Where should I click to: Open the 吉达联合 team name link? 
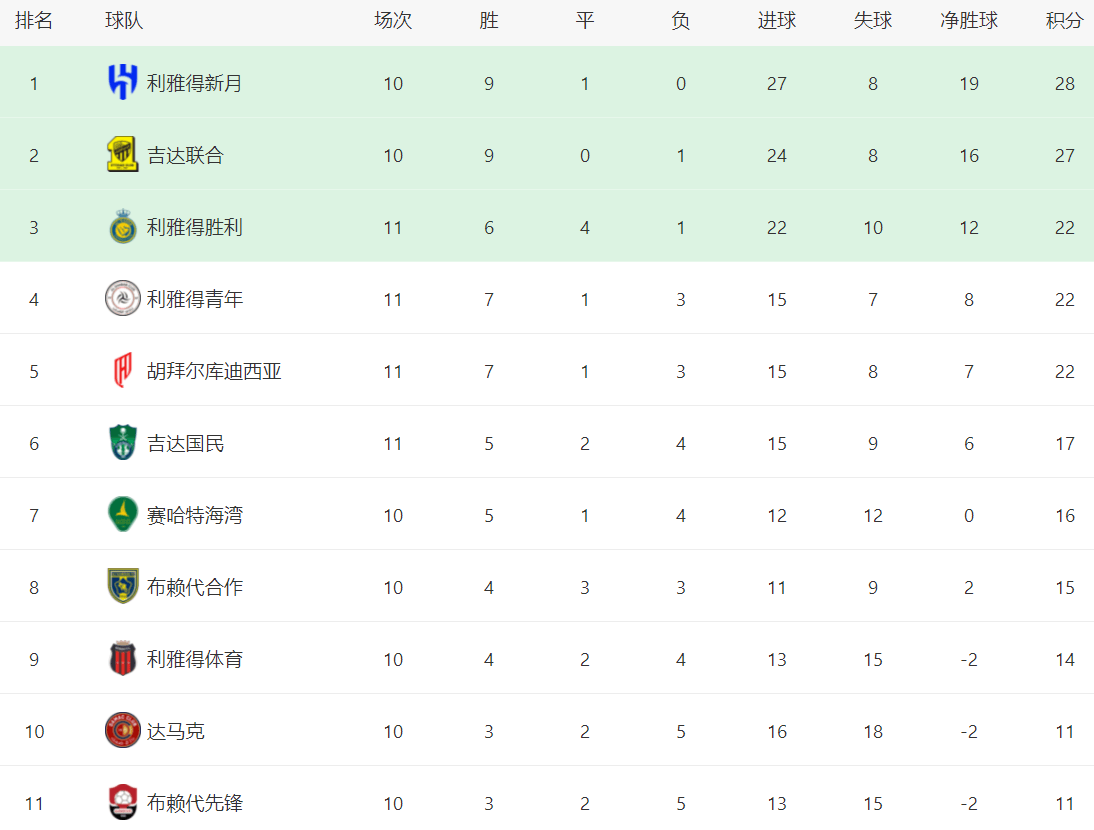click(x=186, y=156)
